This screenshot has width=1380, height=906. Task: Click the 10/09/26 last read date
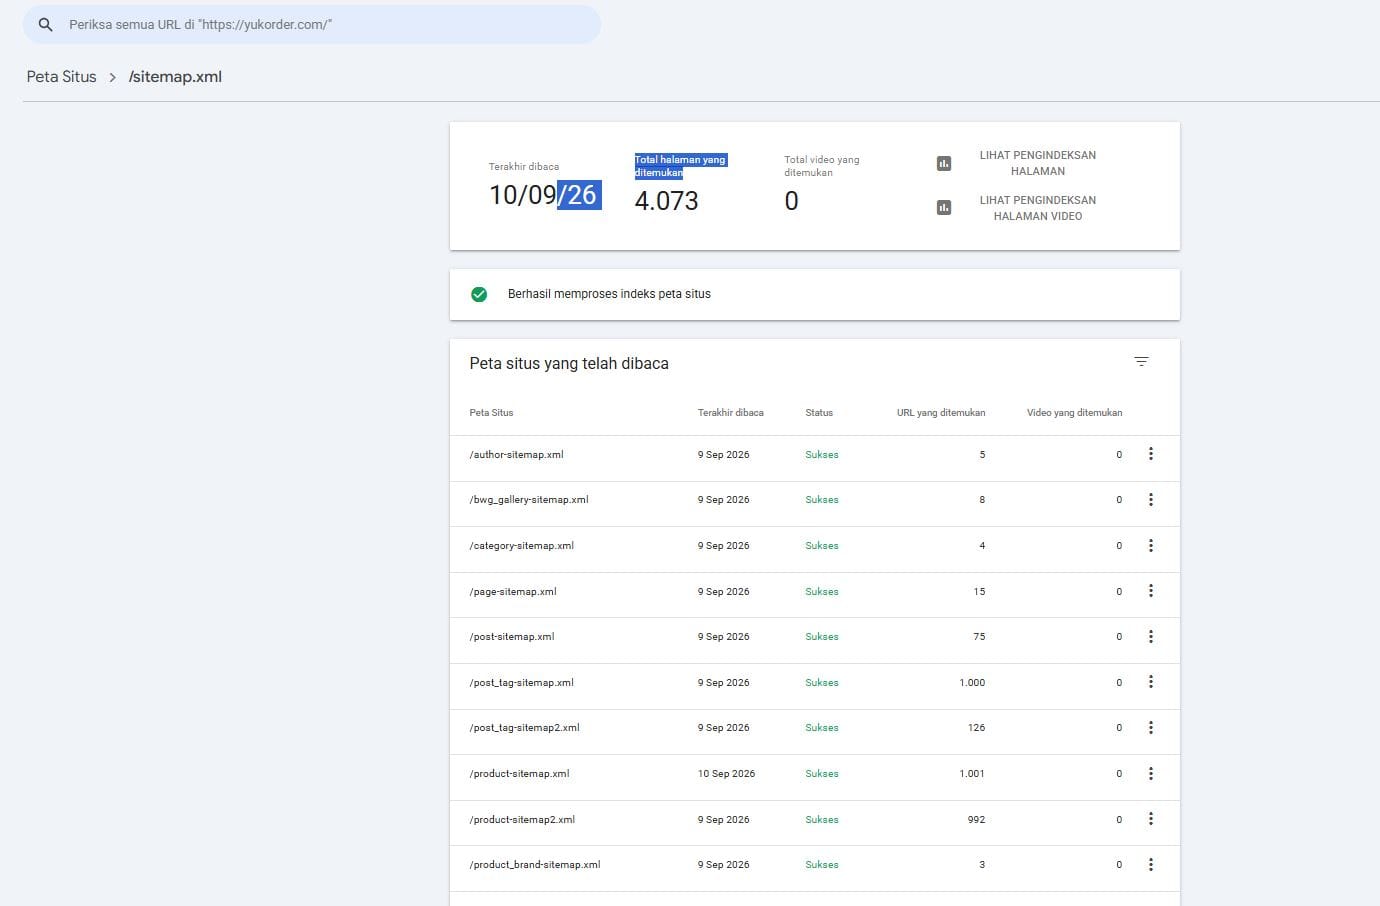click(545, 195)
